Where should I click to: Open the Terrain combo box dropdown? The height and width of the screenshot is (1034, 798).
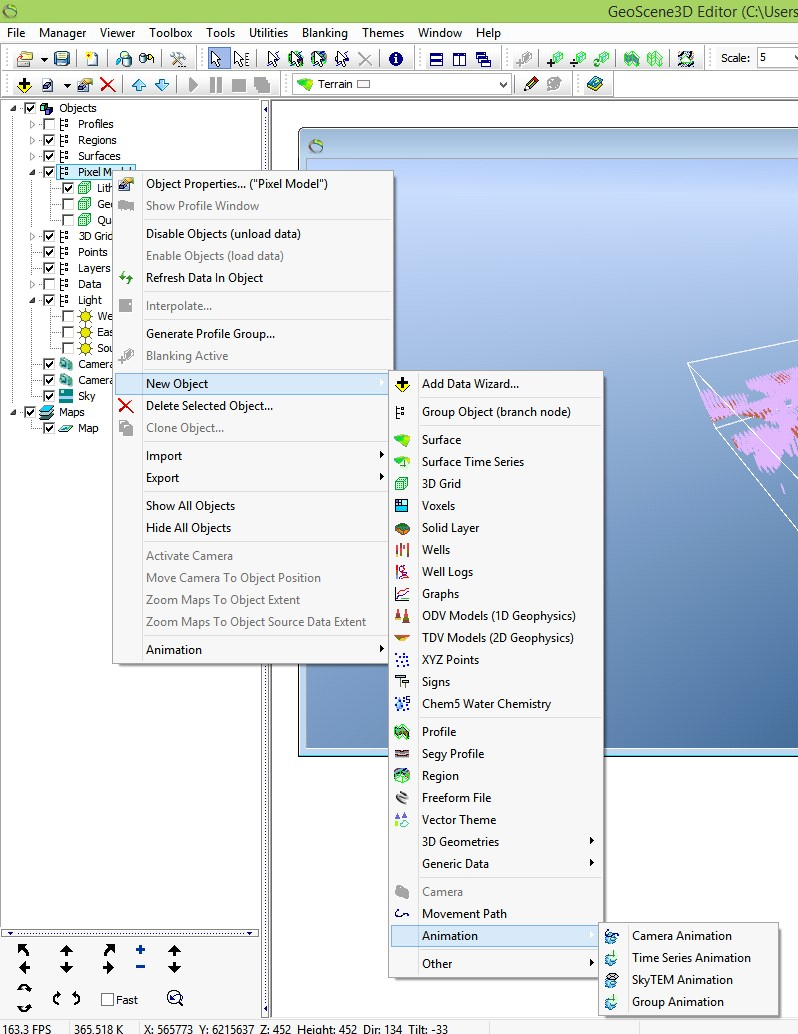click(503, 84)
